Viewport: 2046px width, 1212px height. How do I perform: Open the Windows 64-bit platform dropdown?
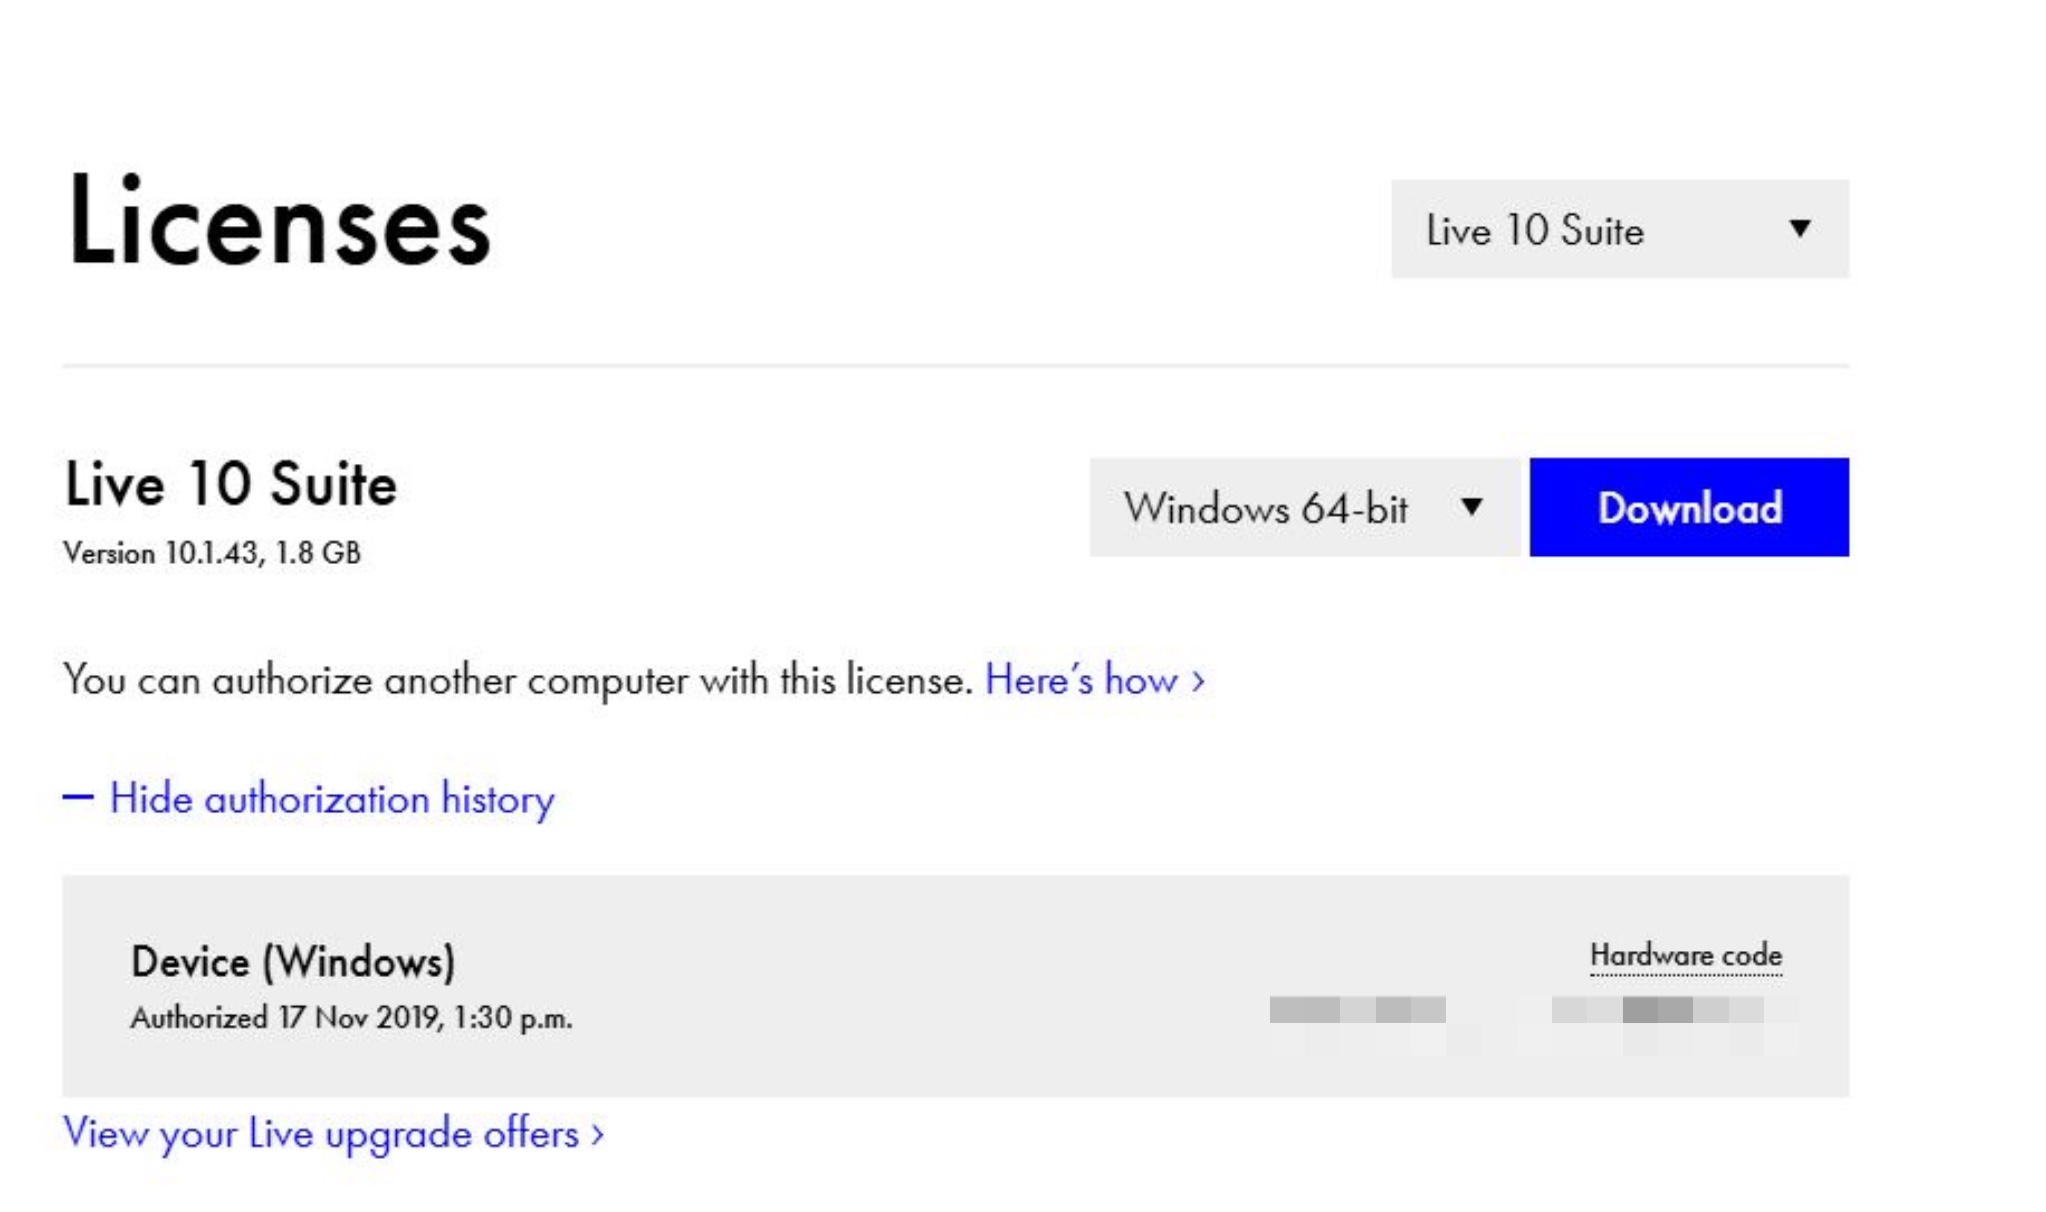click(1304, 507)
